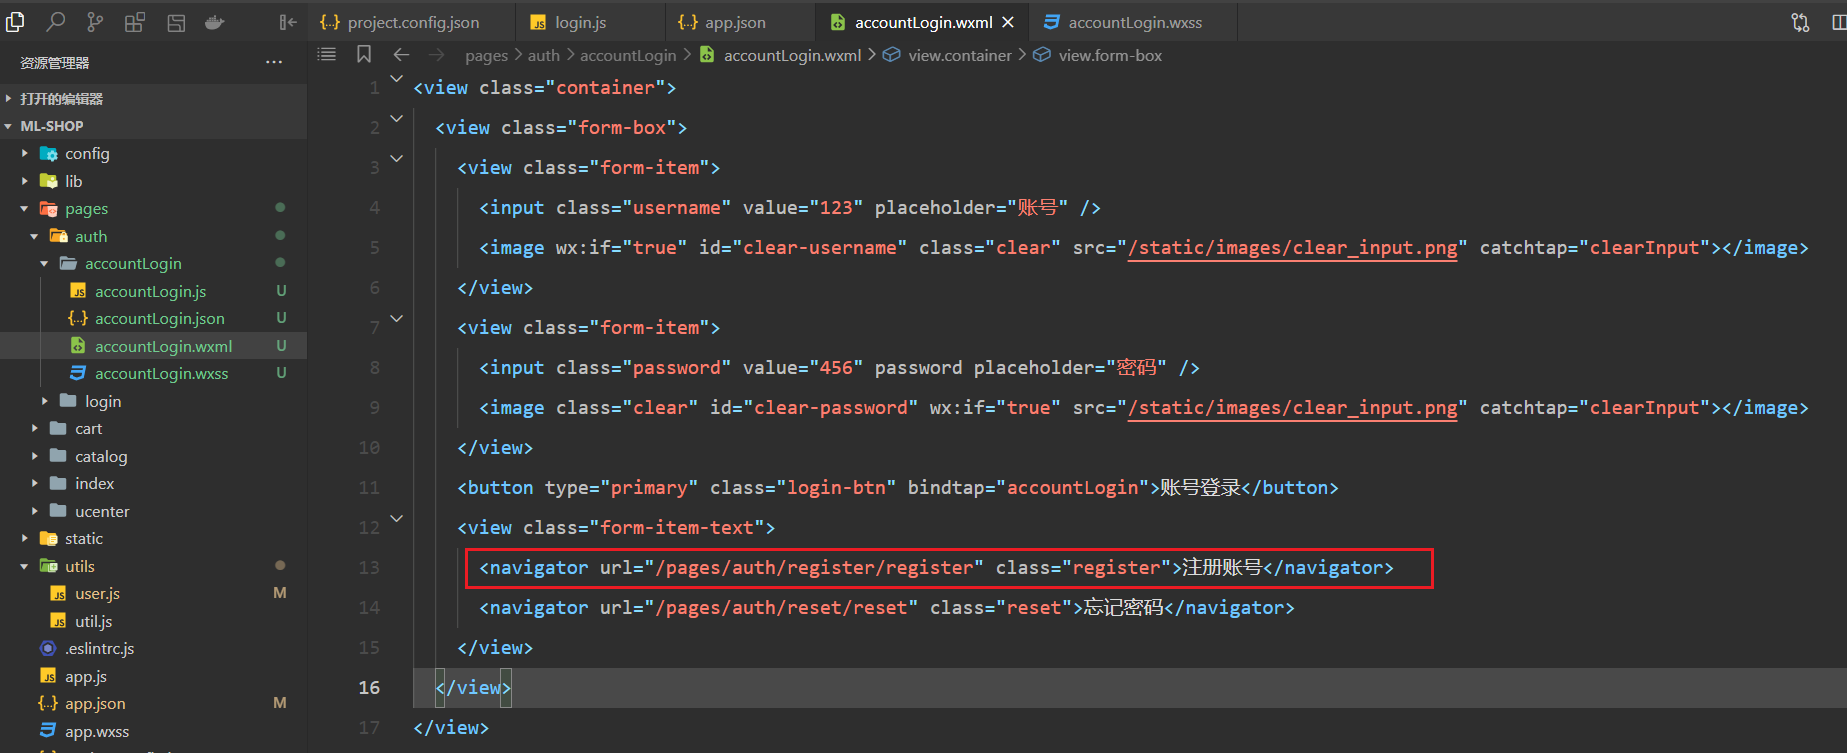Open the Source Control branch icon
1847x753 pixels.
tap(95, 22)
